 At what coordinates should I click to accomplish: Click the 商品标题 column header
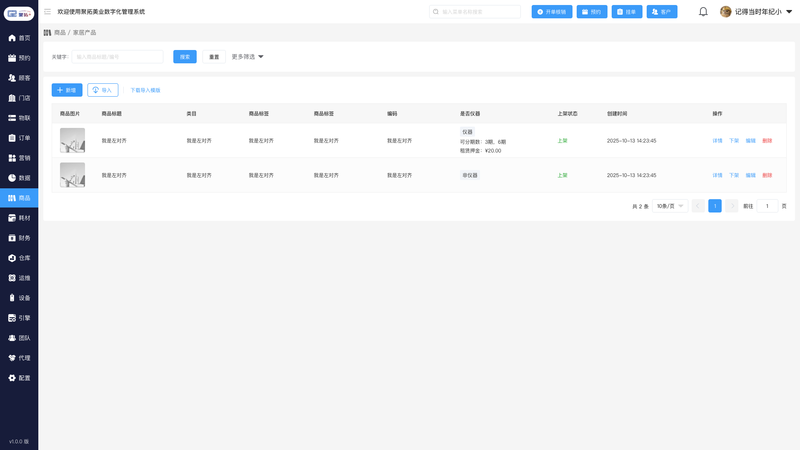[x=112, y=114]
